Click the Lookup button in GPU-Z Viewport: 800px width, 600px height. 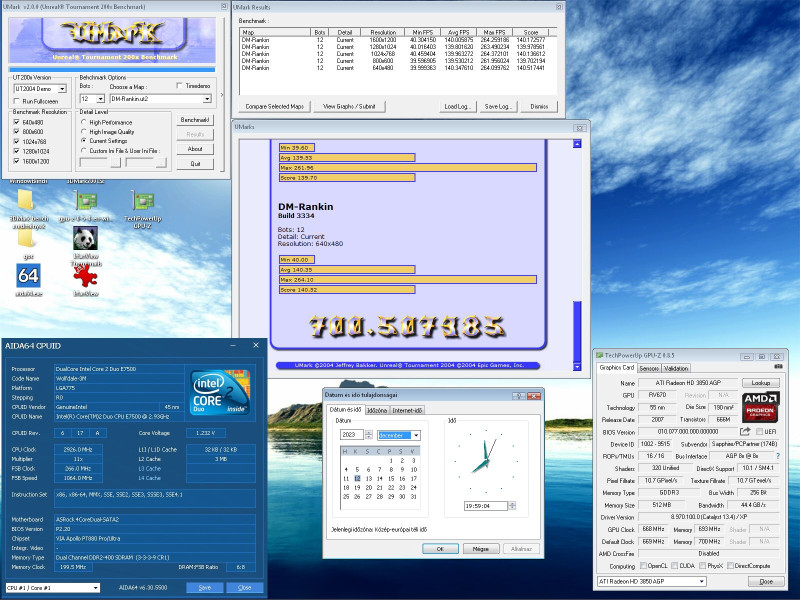click(x=760, y=383)
